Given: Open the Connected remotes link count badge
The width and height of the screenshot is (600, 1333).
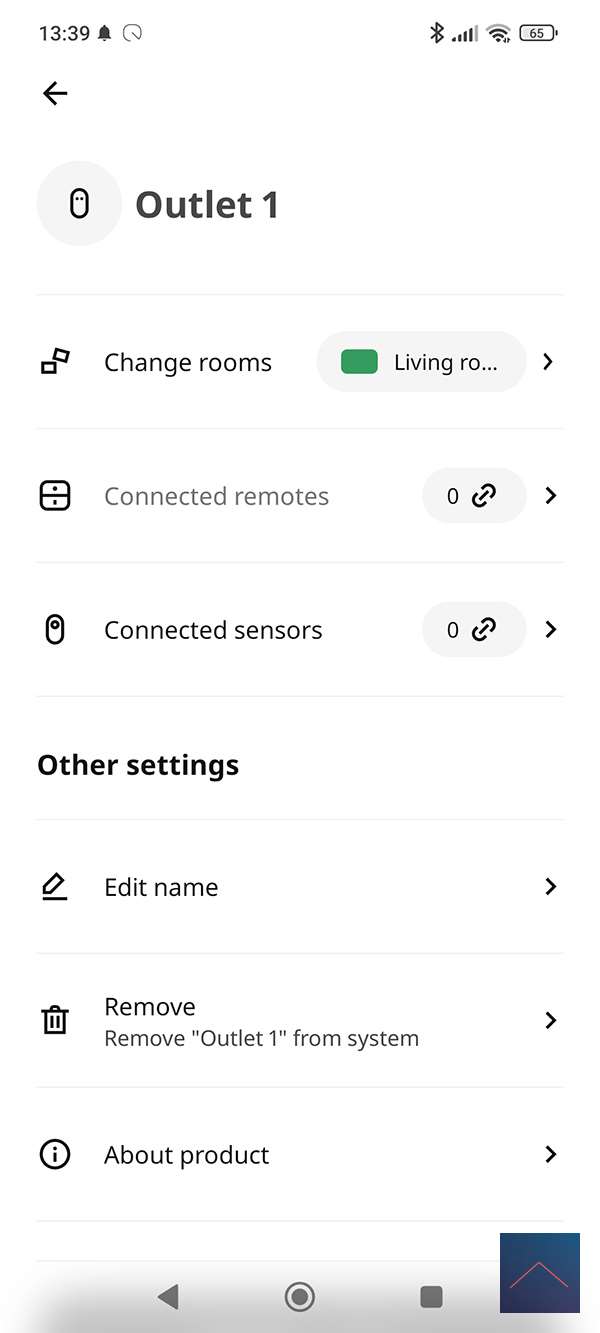Looking at the screenshot, I should [x=473, y=496].
